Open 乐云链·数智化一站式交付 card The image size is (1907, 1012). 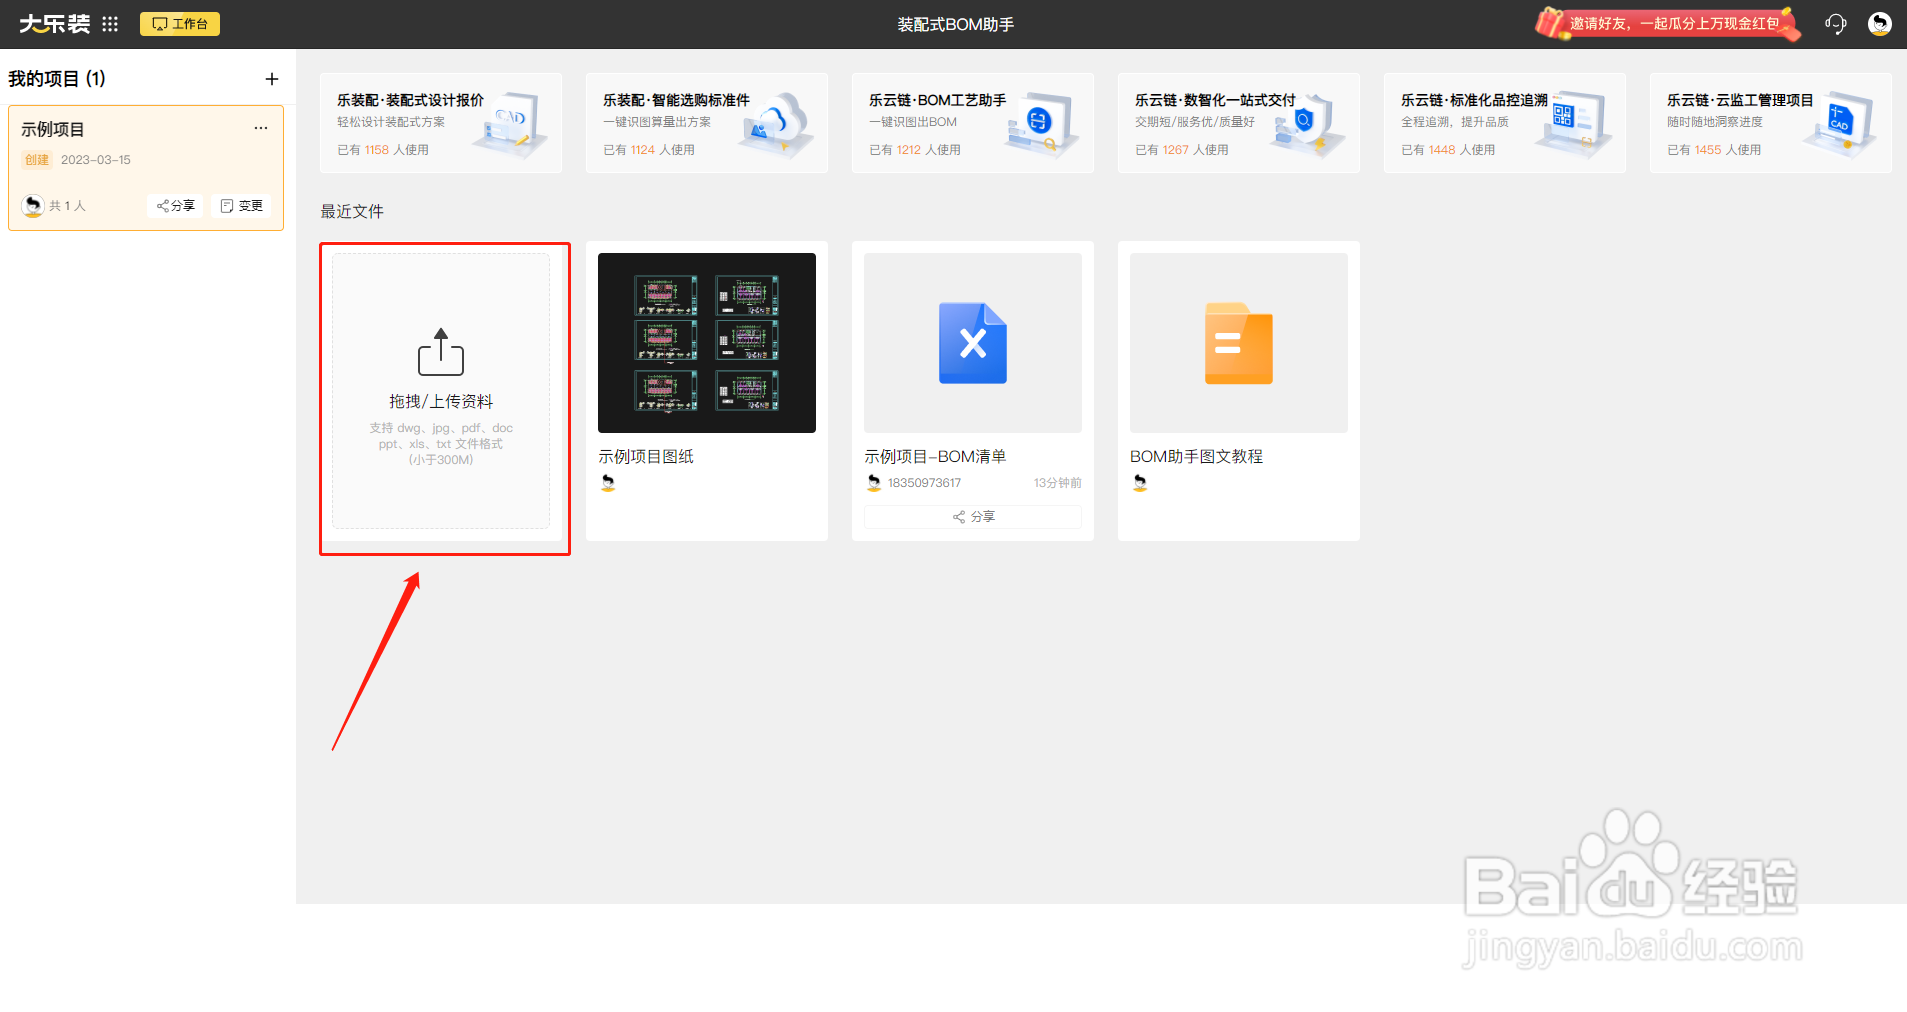(x=1239, y=123)
